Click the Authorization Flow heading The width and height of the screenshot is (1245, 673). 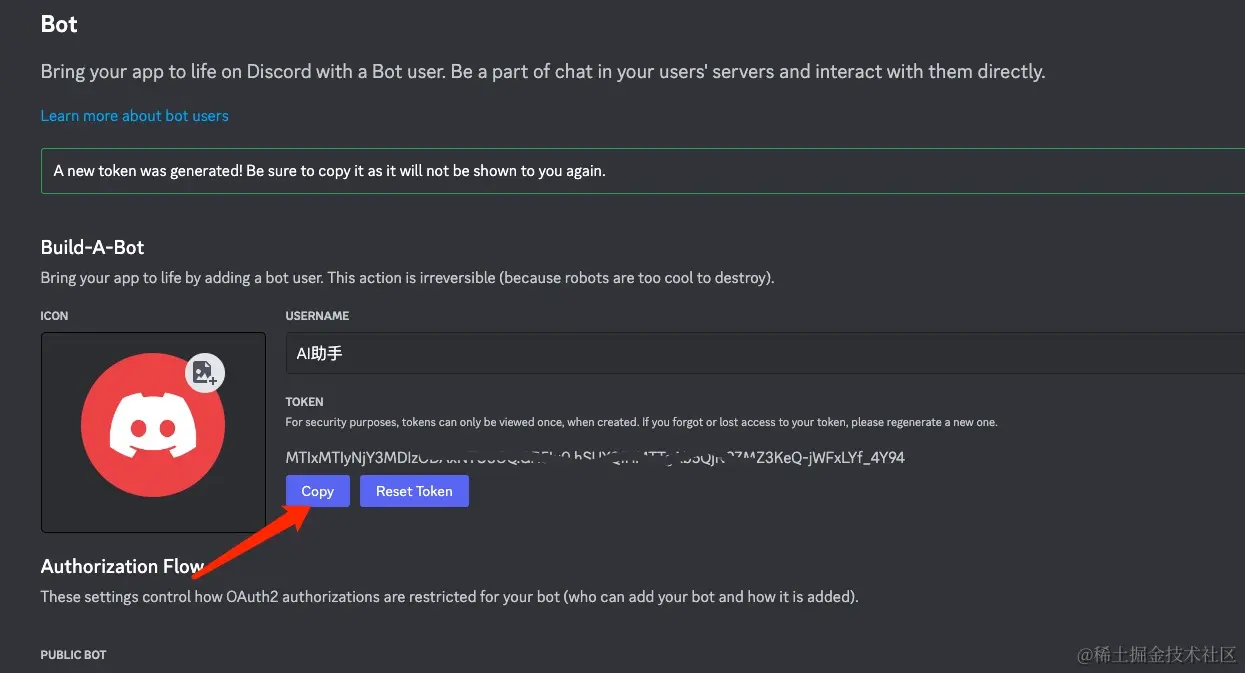[122, 566]
